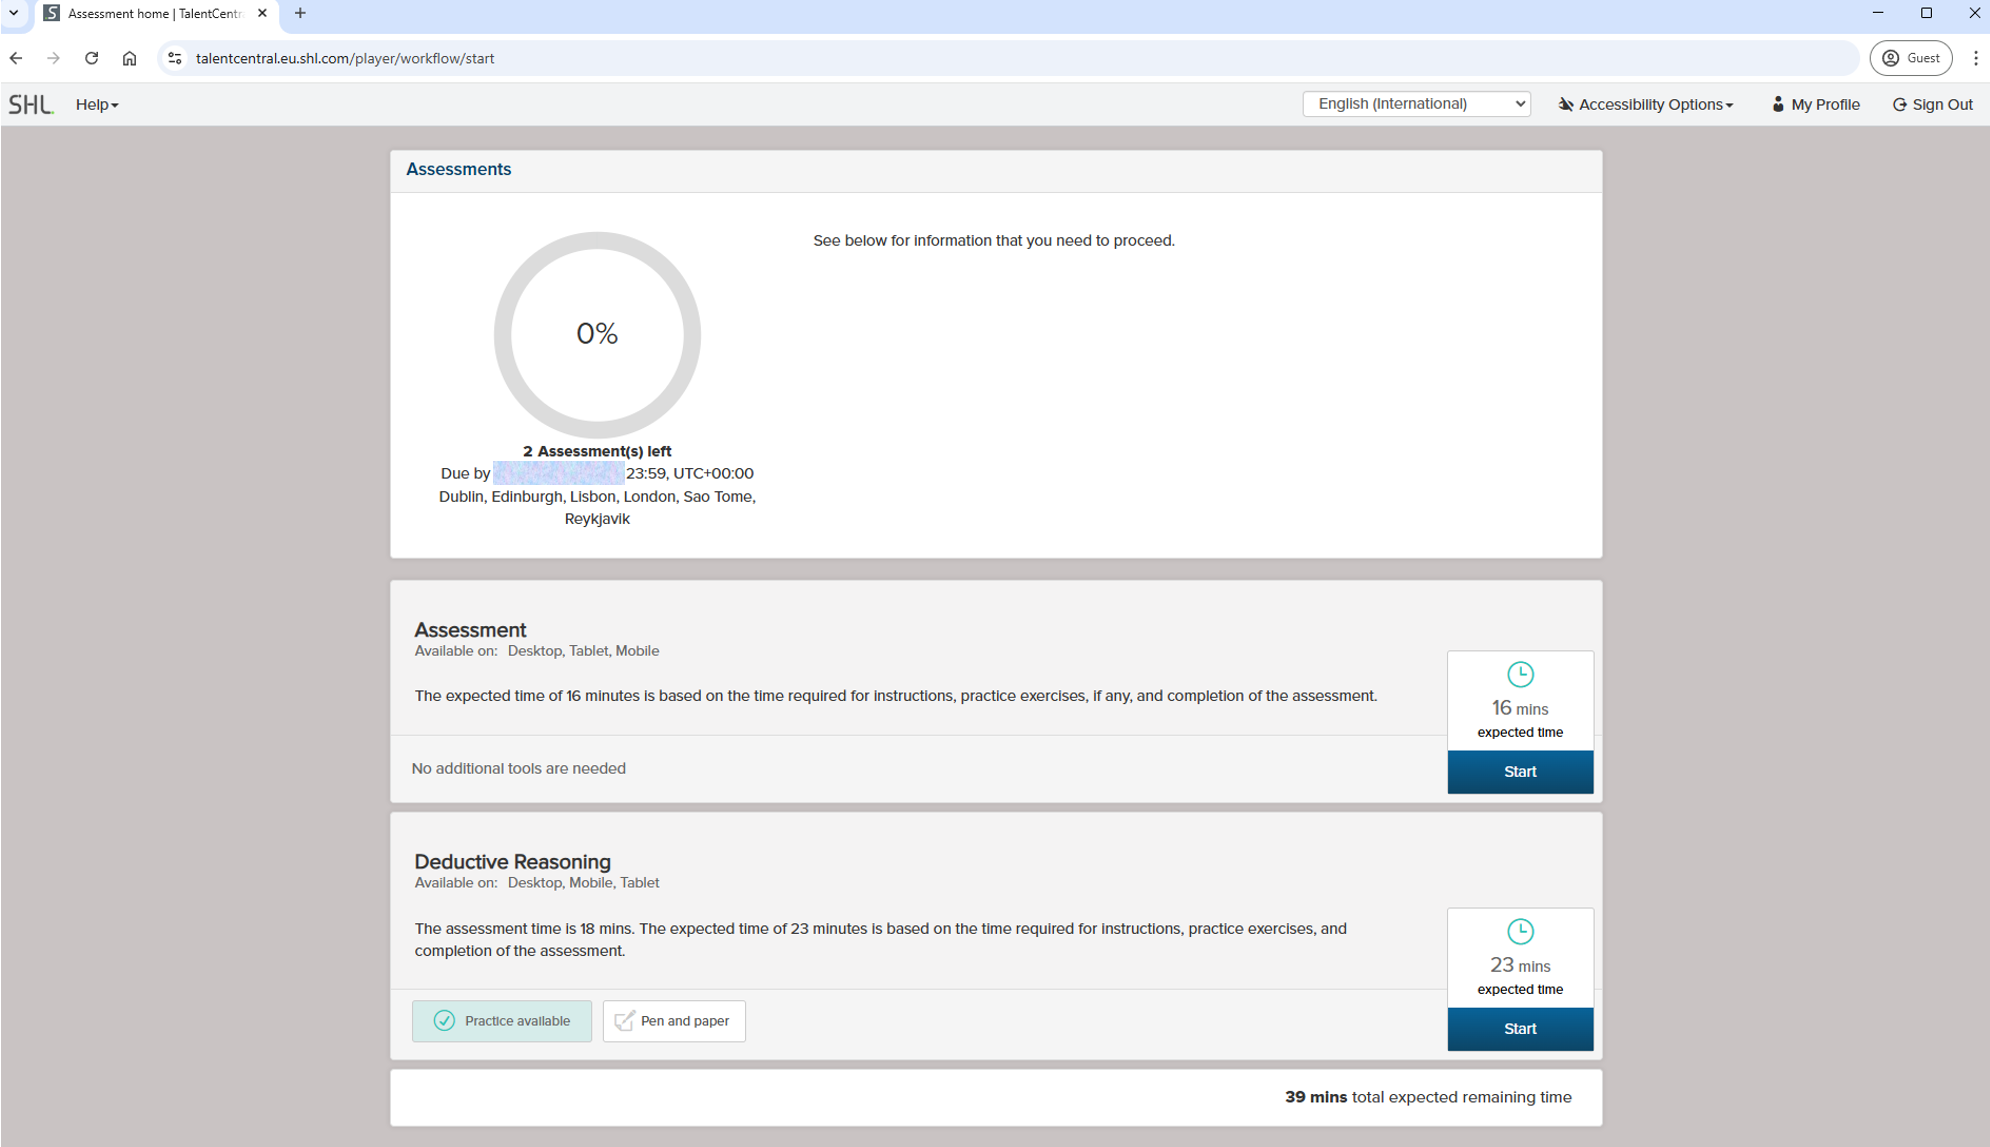Image resolution: width=1990 pixels, height=1147 pixels.
Task: Click the SHL logo icon
Action: [x=30, y=104]
